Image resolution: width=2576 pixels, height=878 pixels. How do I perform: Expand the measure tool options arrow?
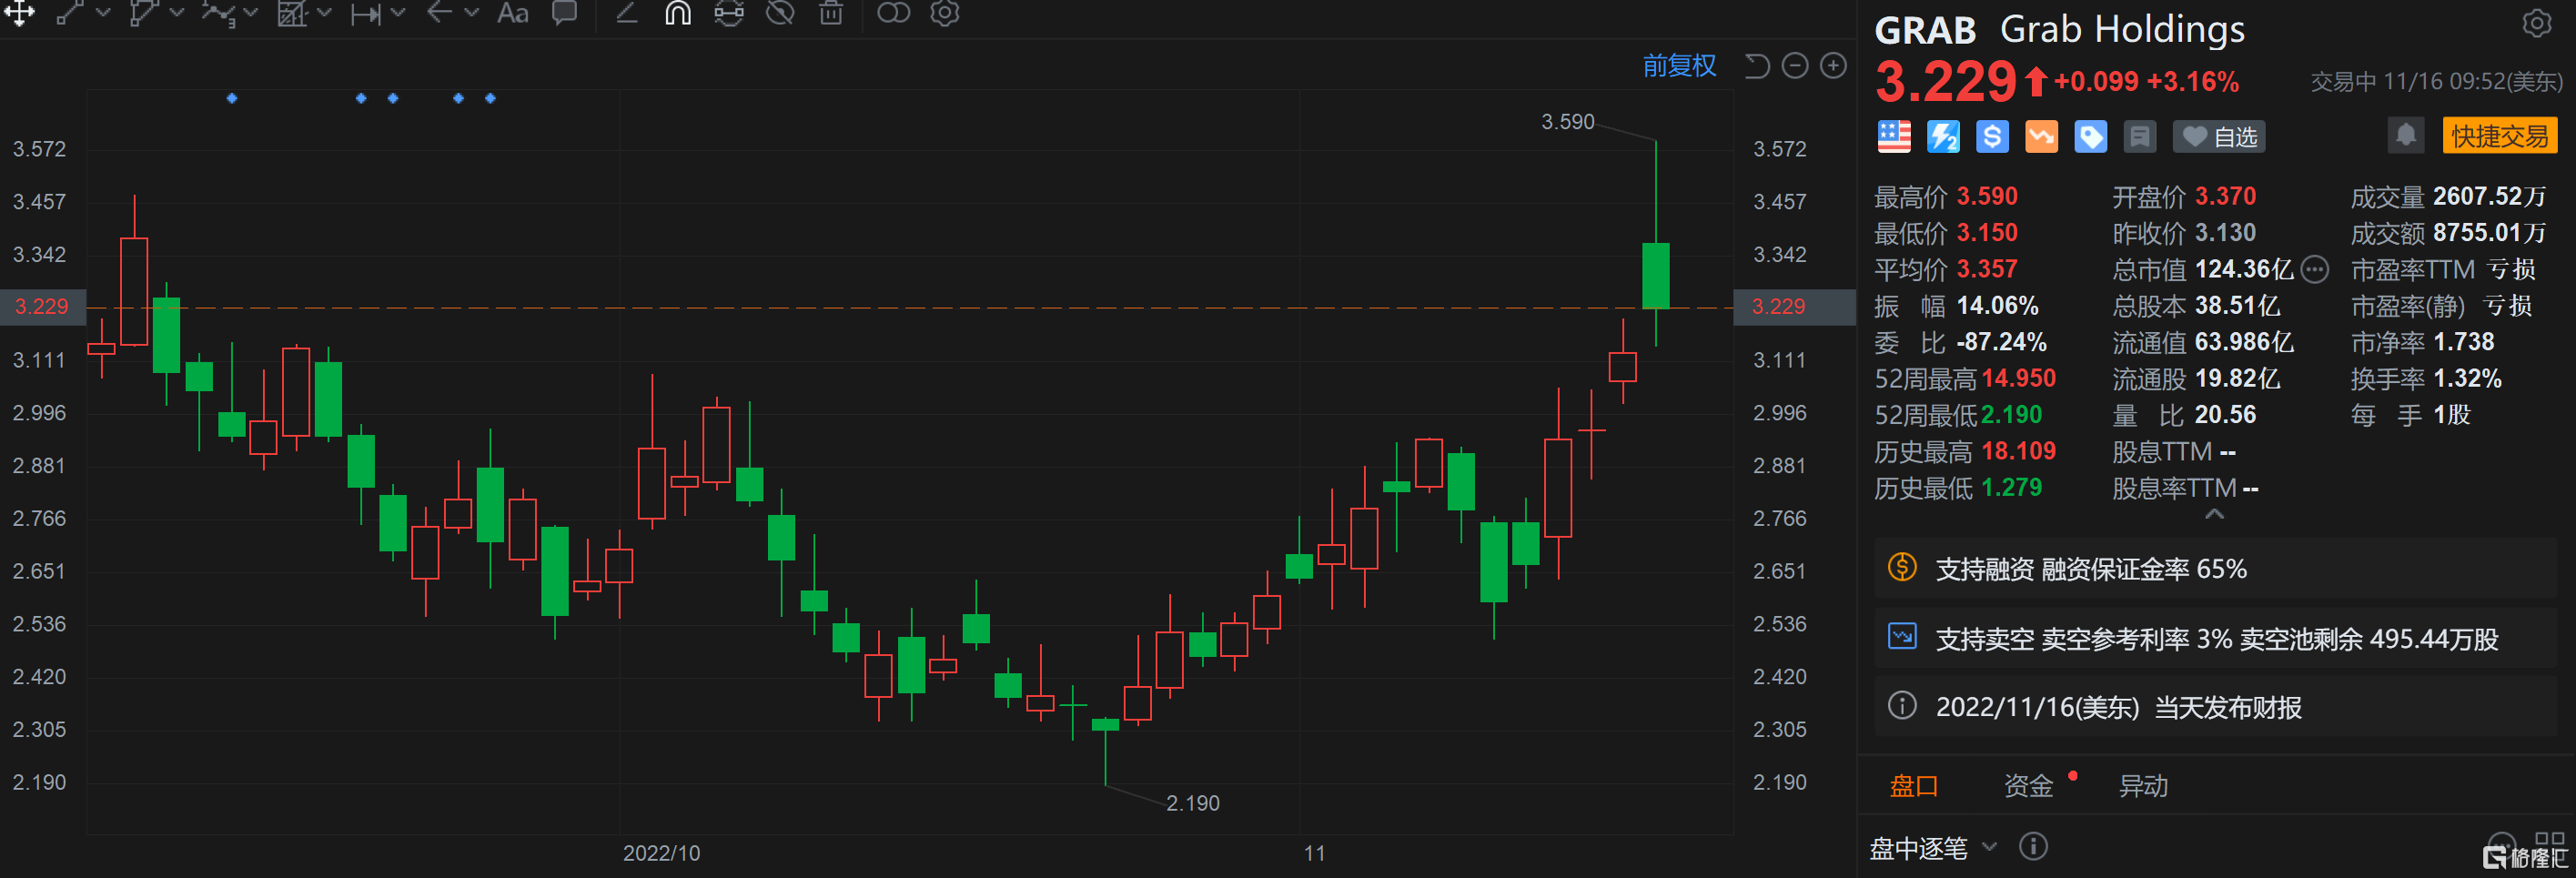tap(398, 13)
